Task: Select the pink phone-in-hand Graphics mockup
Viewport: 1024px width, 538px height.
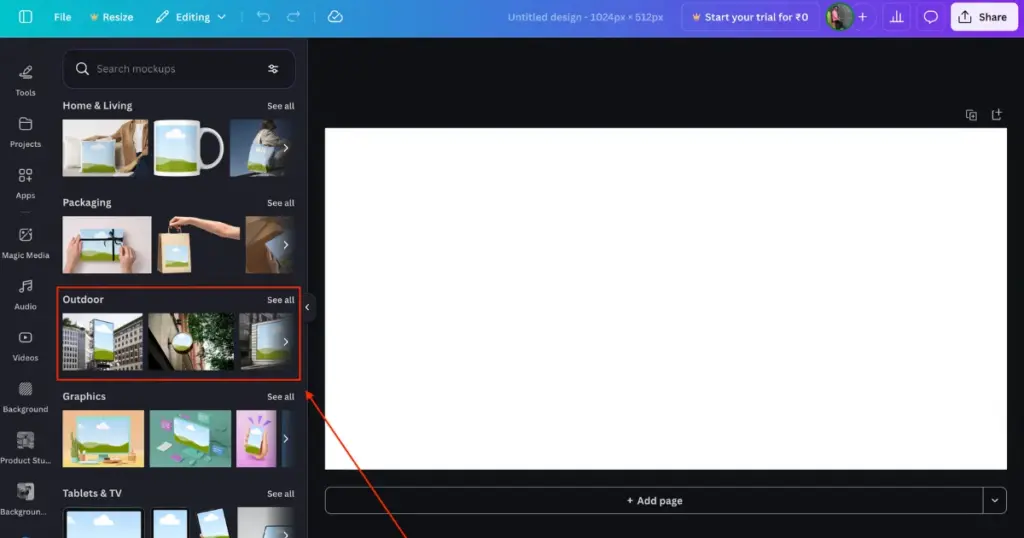Action: coord(256,439)
